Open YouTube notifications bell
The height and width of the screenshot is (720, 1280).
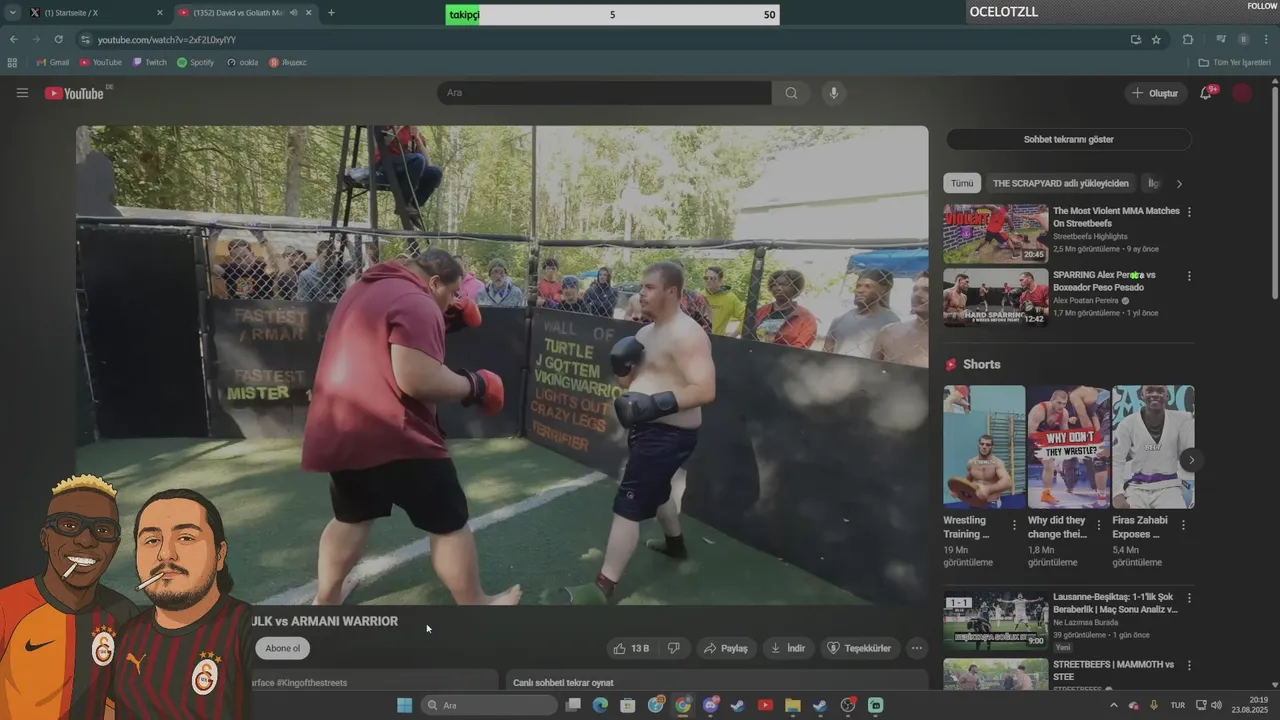pos(1206,93)
